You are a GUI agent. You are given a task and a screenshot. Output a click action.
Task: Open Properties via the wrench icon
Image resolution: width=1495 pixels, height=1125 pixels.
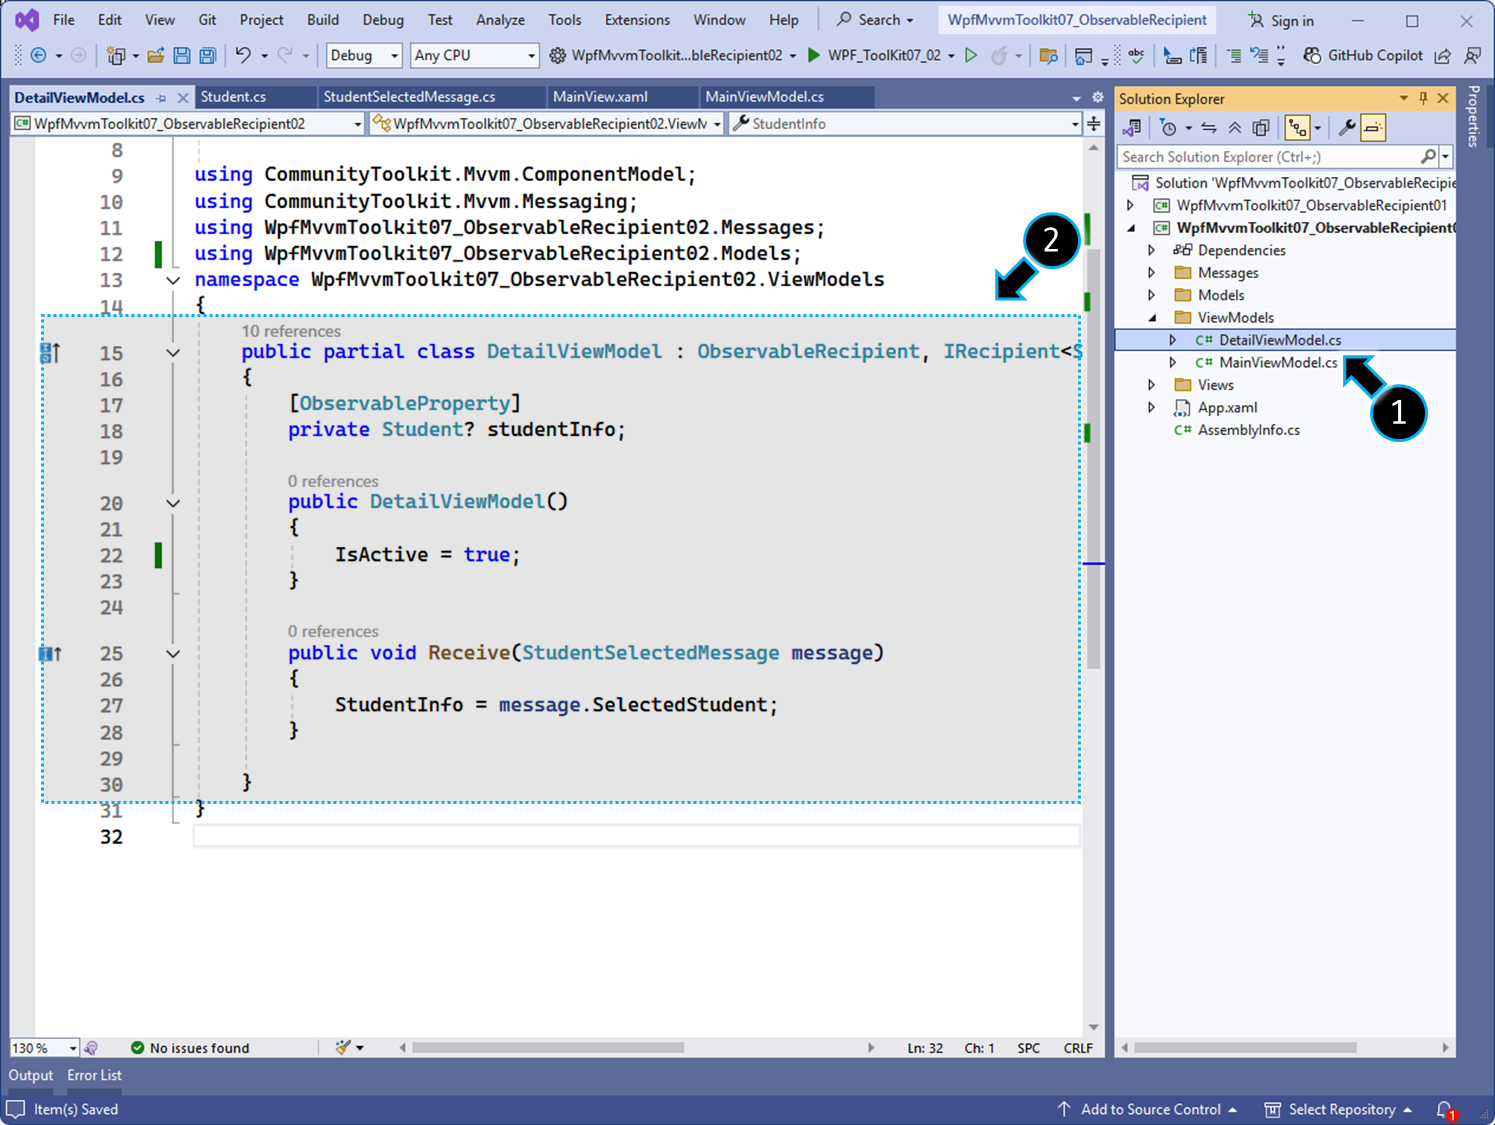1347,128
